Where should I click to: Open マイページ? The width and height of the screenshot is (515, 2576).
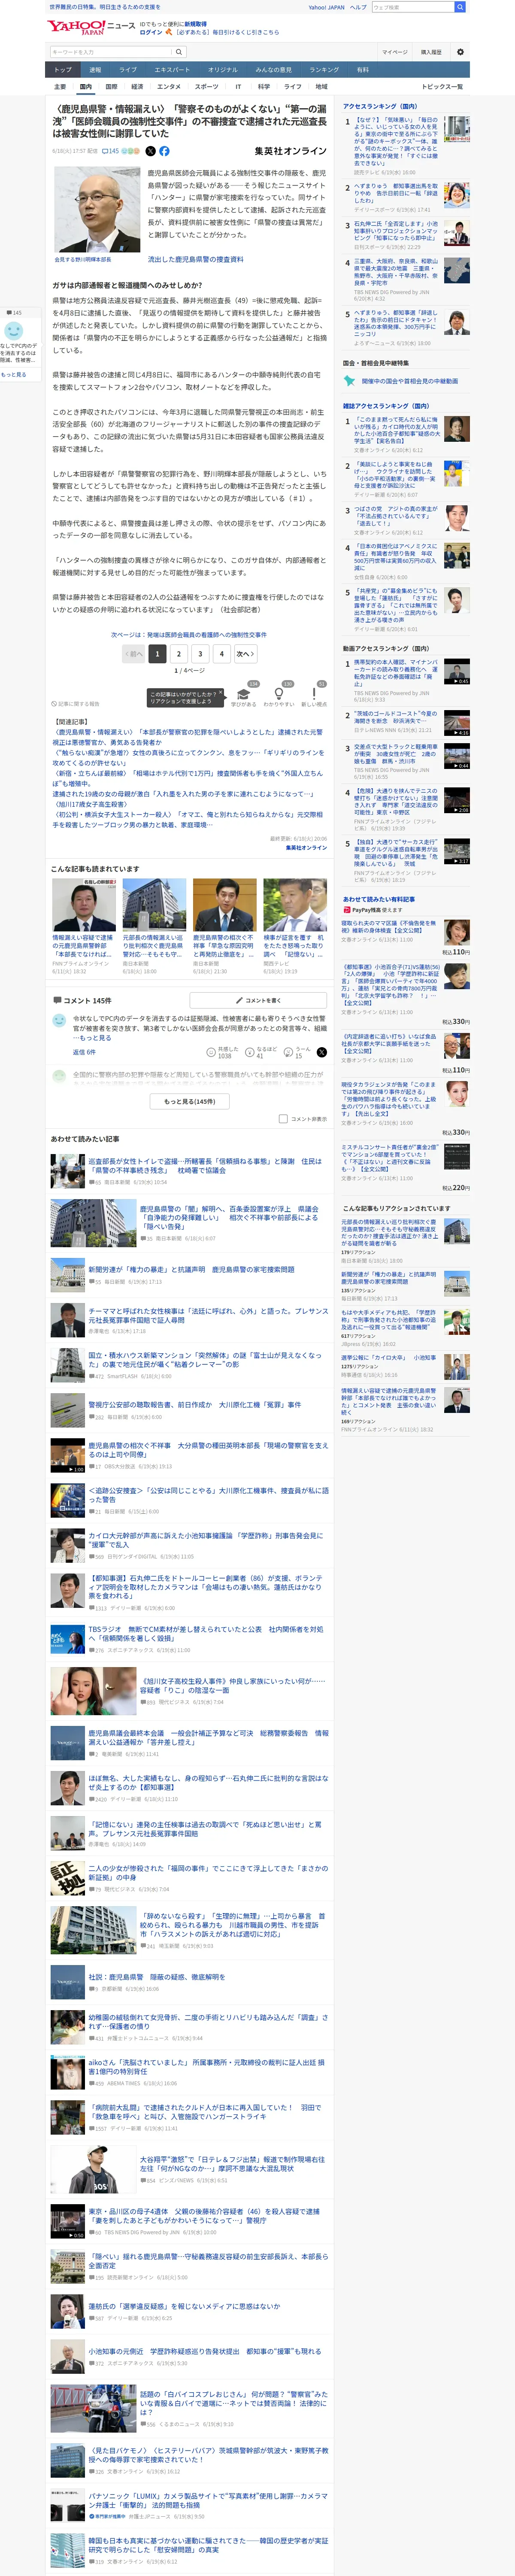pos(394,52)
